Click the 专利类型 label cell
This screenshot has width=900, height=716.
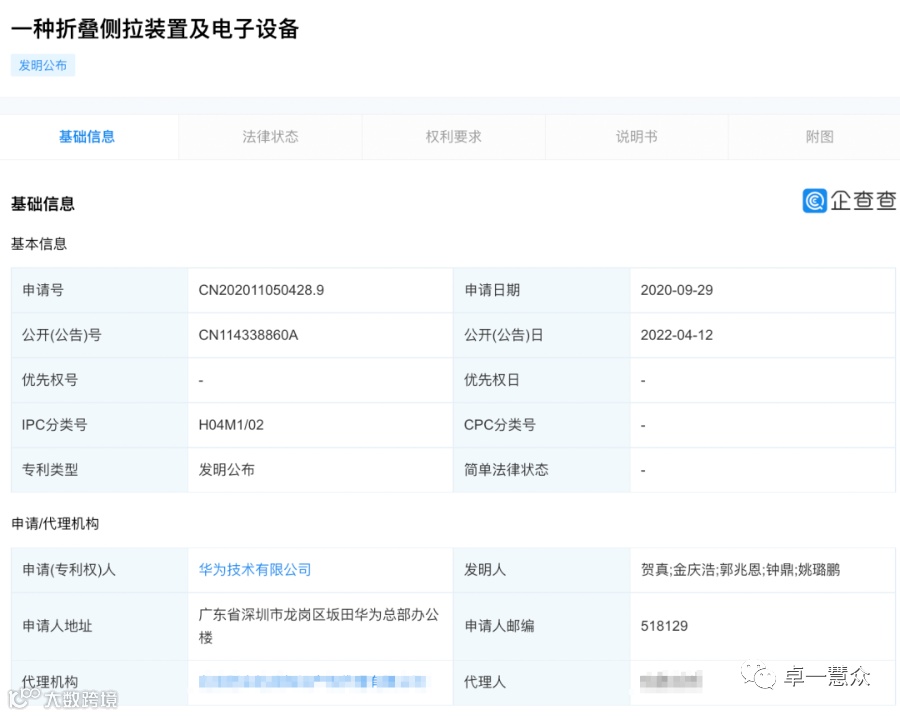[99, 470]
